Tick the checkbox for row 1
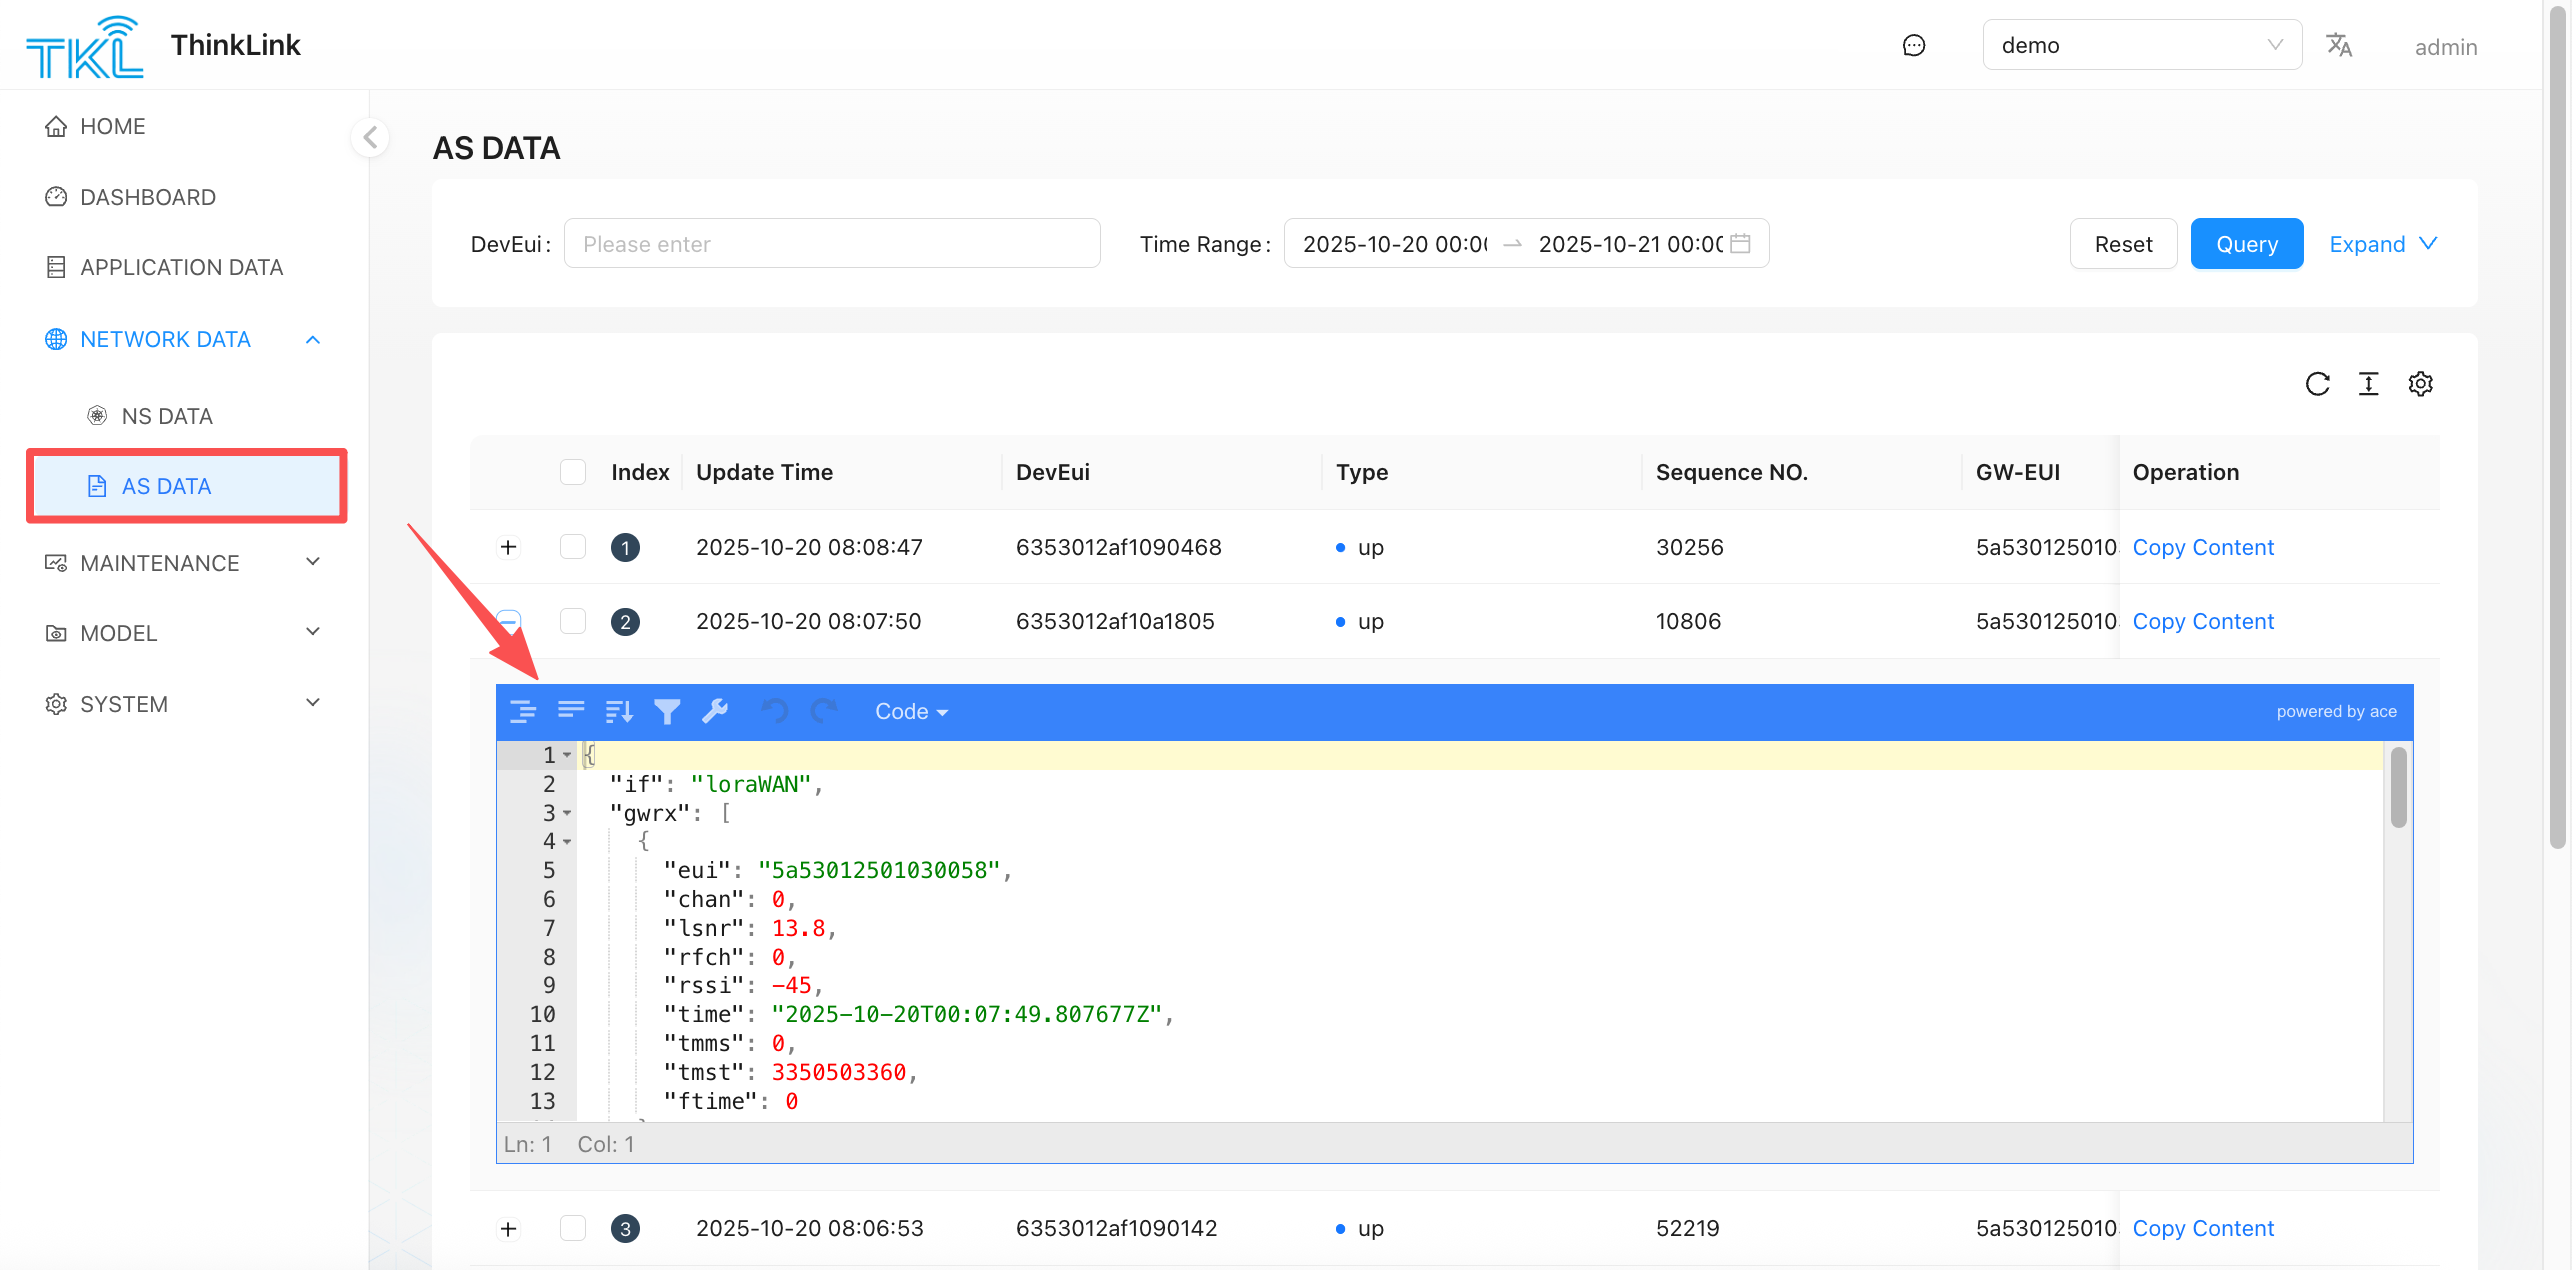This screenshot has width=2572, height=1270. click(573, 547)
